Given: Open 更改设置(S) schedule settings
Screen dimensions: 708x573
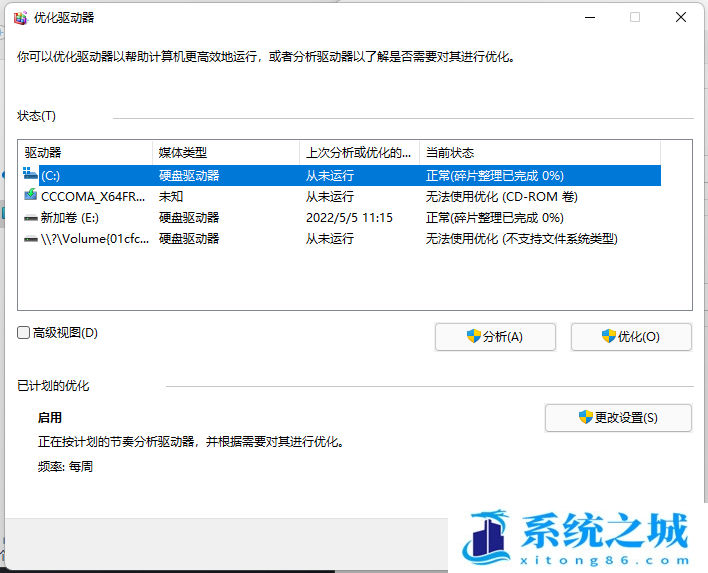Looking at the screenshot, I should (x=618, y=417).
